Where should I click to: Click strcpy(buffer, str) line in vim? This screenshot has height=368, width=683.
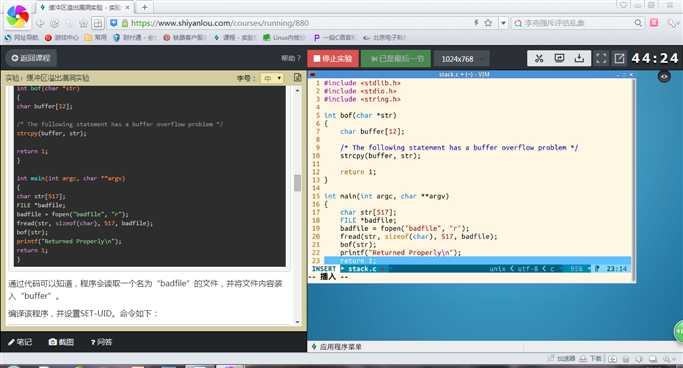380,155
